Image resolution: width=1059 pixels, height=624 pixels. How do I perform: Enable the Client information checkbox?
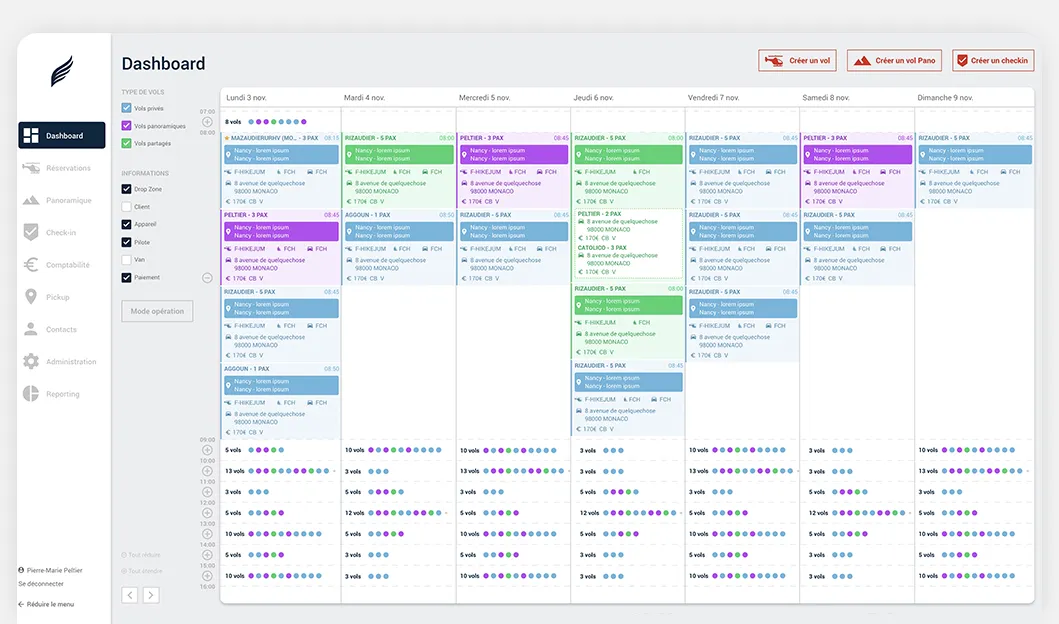tap(126, 207)
